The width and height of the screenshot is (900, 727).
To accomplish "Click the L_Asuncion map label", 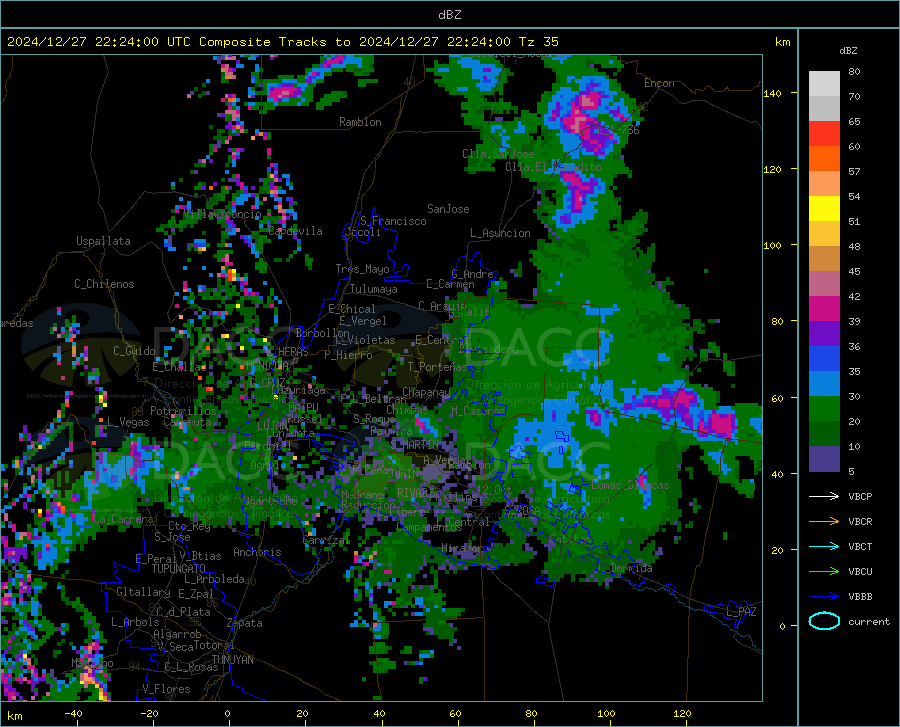I will coord(500,233).
